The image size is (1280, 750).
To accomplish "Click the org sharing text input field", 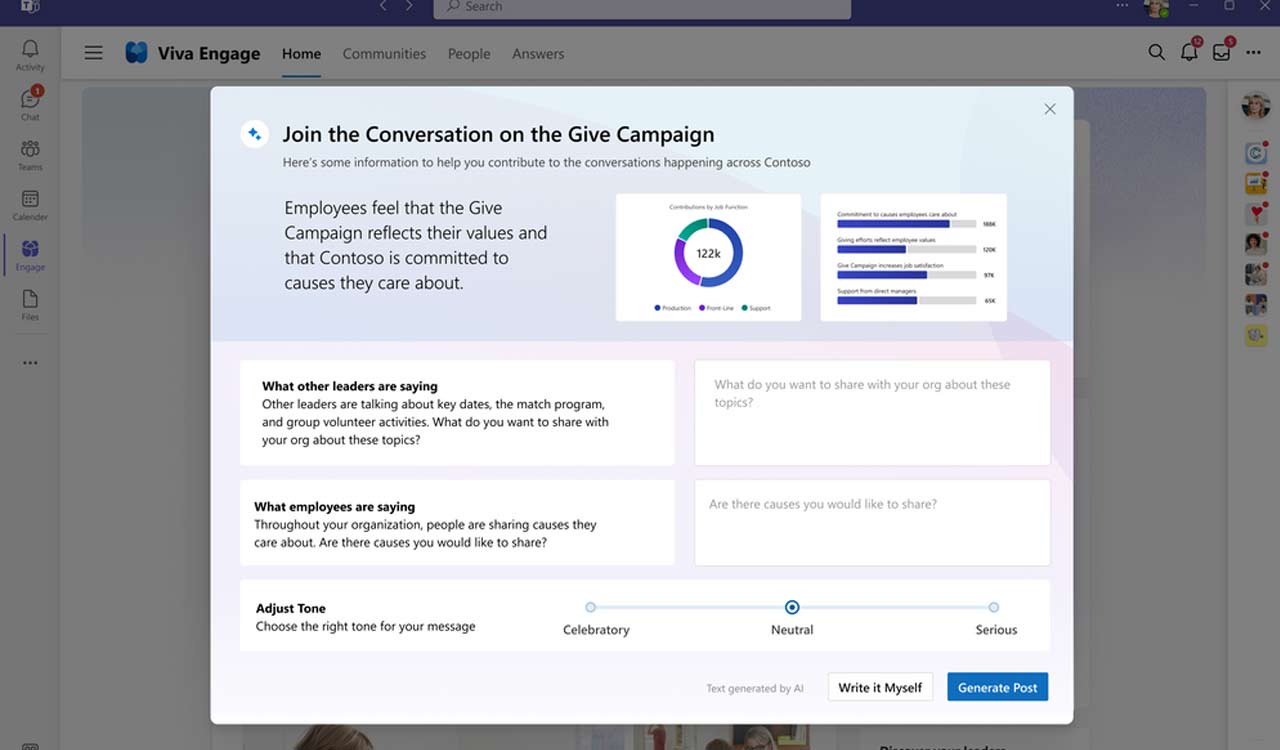I will pos(871,412).
